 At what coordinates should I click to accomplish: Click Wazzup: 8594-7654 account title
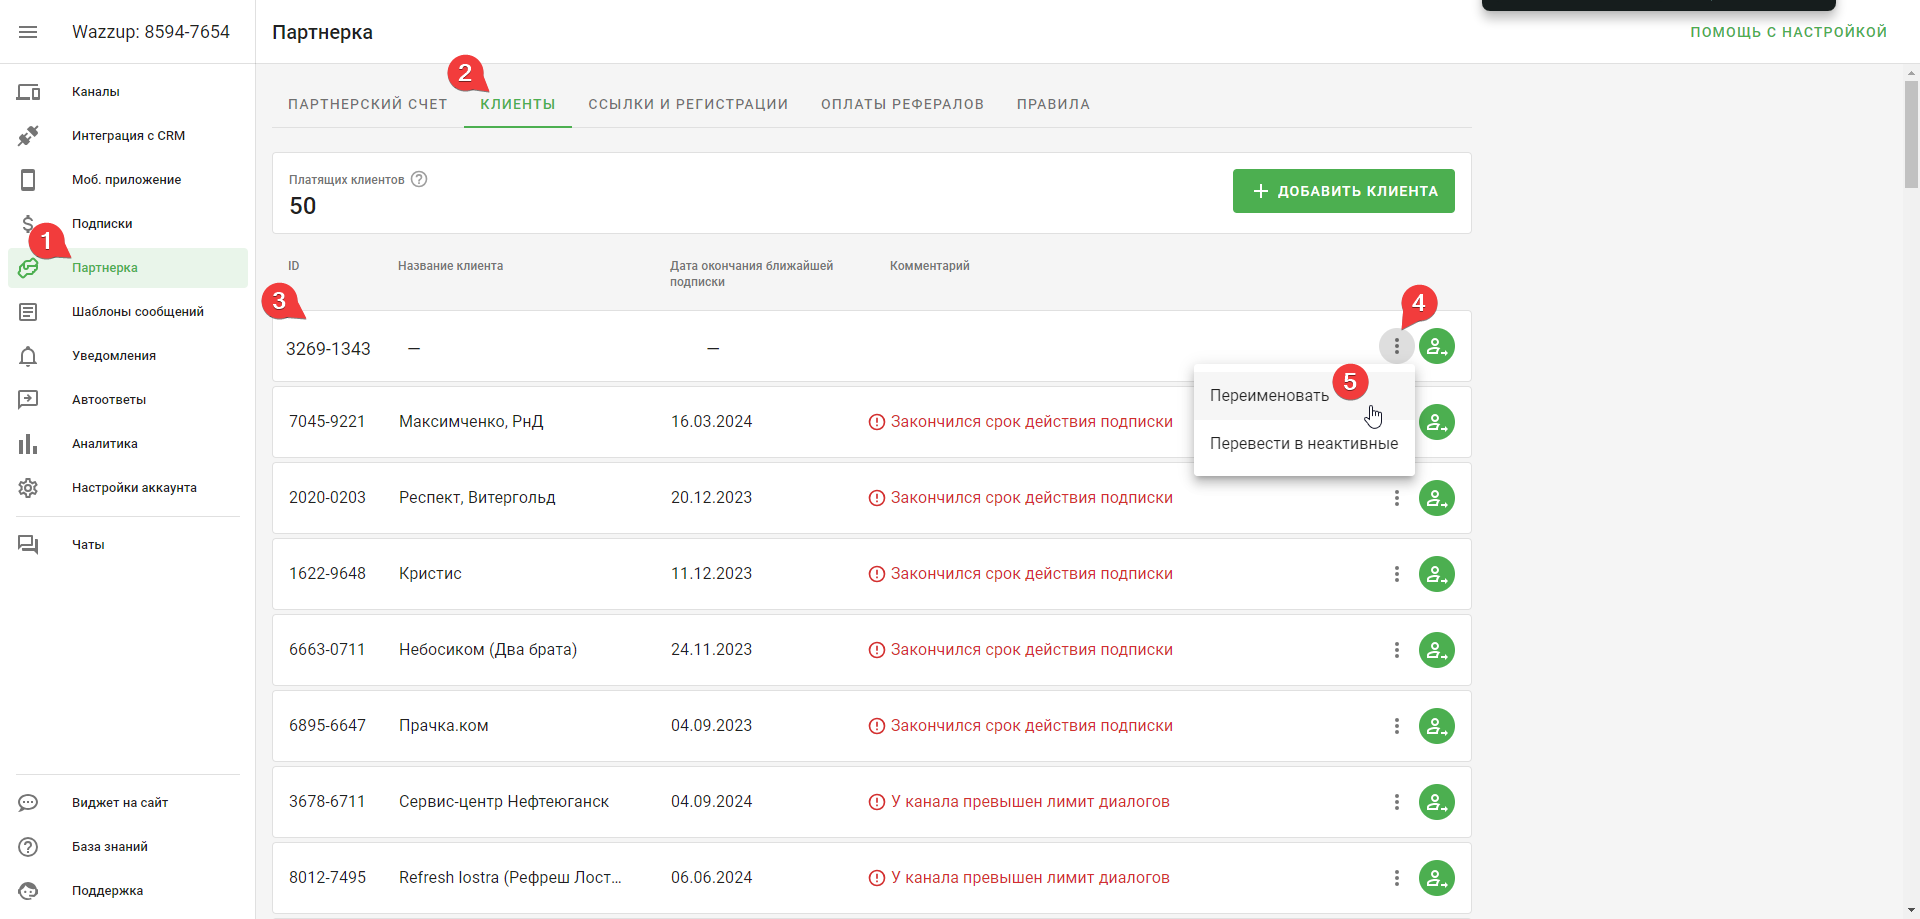[151, 32]
